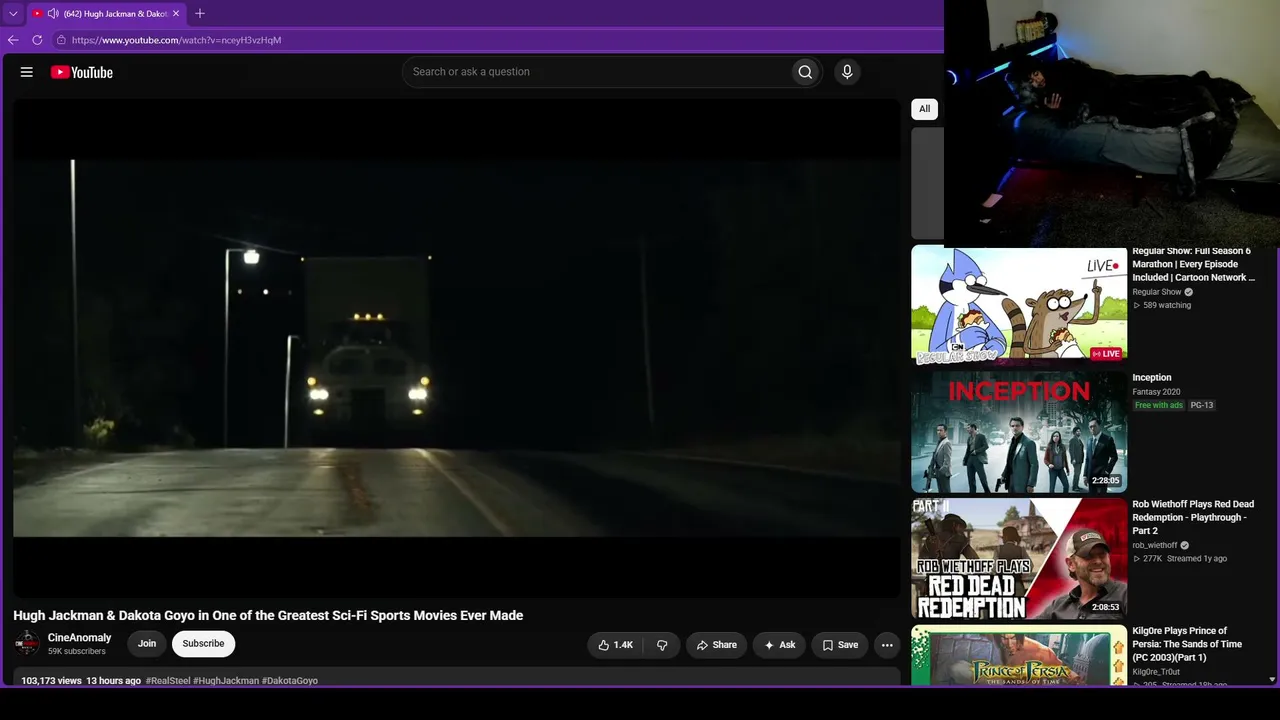Screen dimensions: 1280x720
Task: Open the Prince of Persia video thumbnail
Action: (x=1019, y=655)
